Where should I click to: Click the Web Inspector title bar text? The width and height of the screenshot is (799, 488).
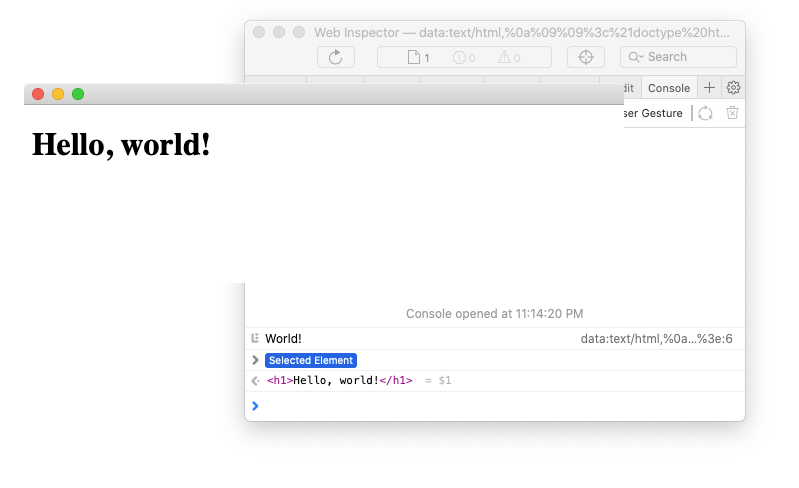(522, 33)
